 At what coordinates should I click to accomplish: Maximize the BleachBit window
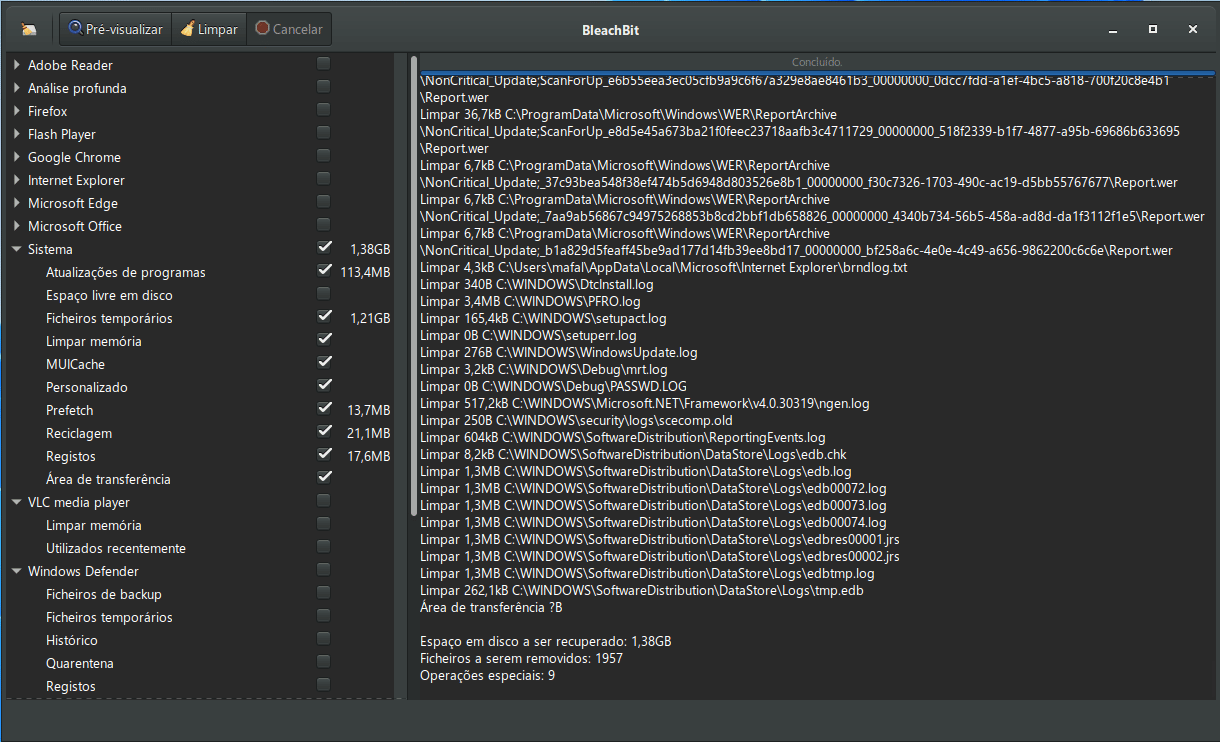1153,30
